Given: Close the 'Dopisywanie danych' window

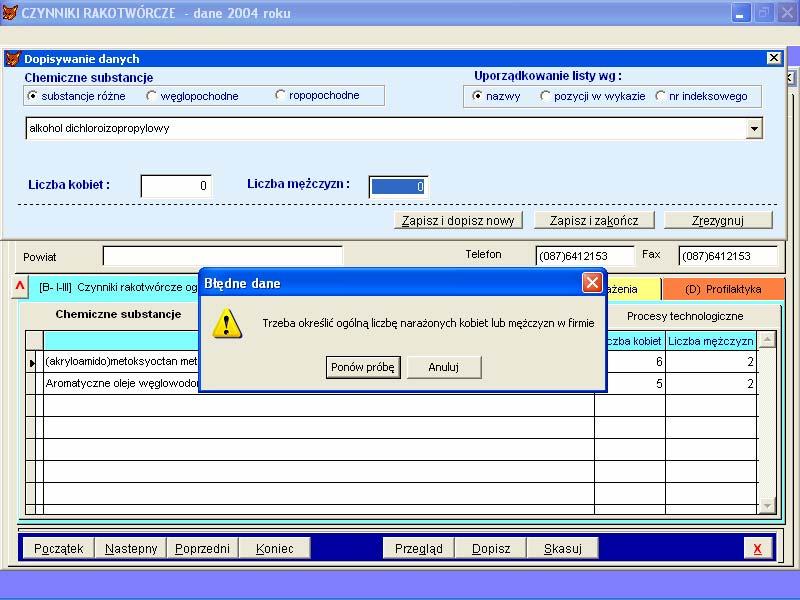Looking at the screenshot, I should coord(773,58).
